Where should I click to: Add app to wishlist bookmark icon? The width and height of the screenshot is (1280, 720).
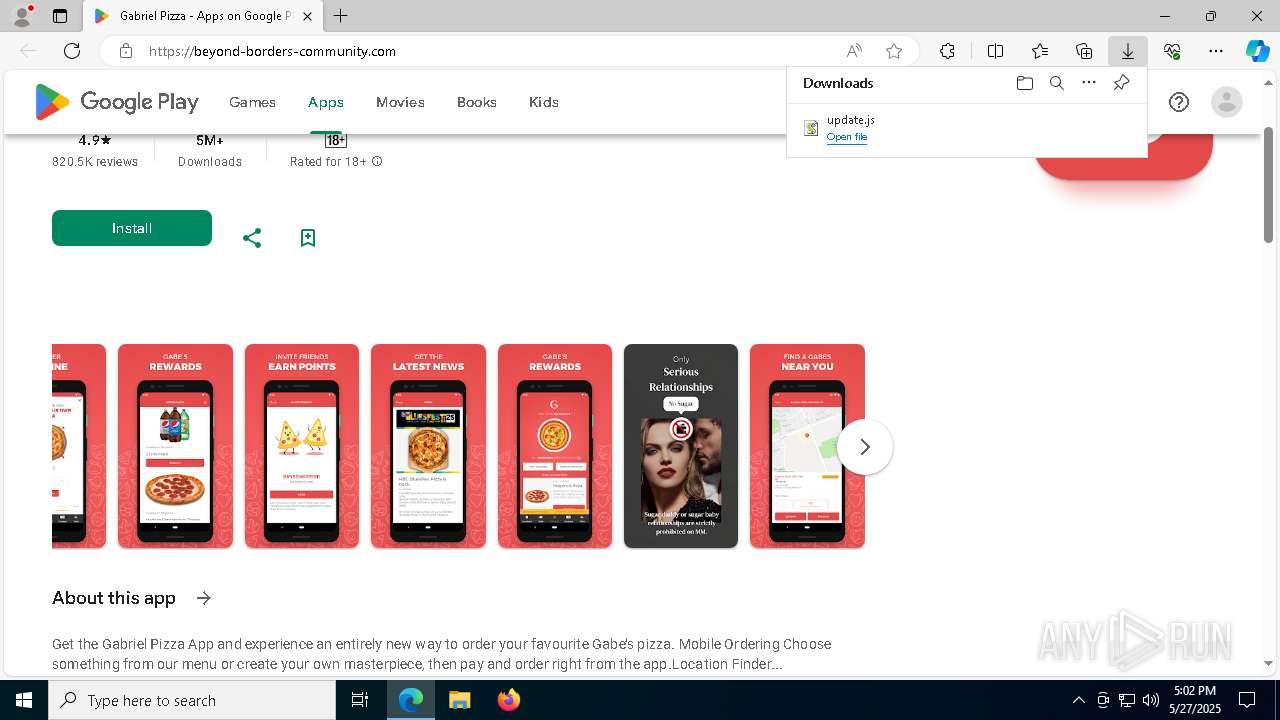tap(308, 238)
